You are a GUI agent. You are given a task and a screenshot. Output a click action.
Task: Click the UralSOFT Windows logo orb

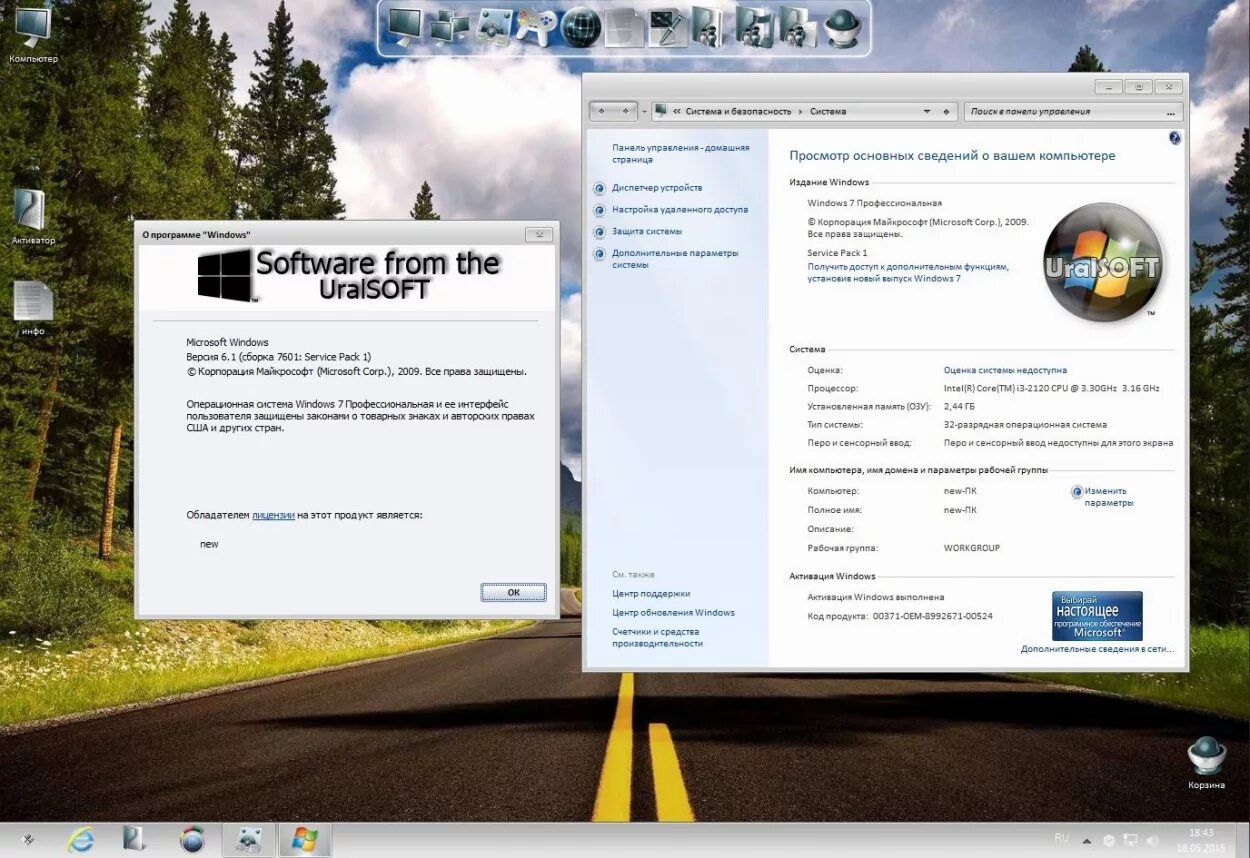(x=1103, y=263)
